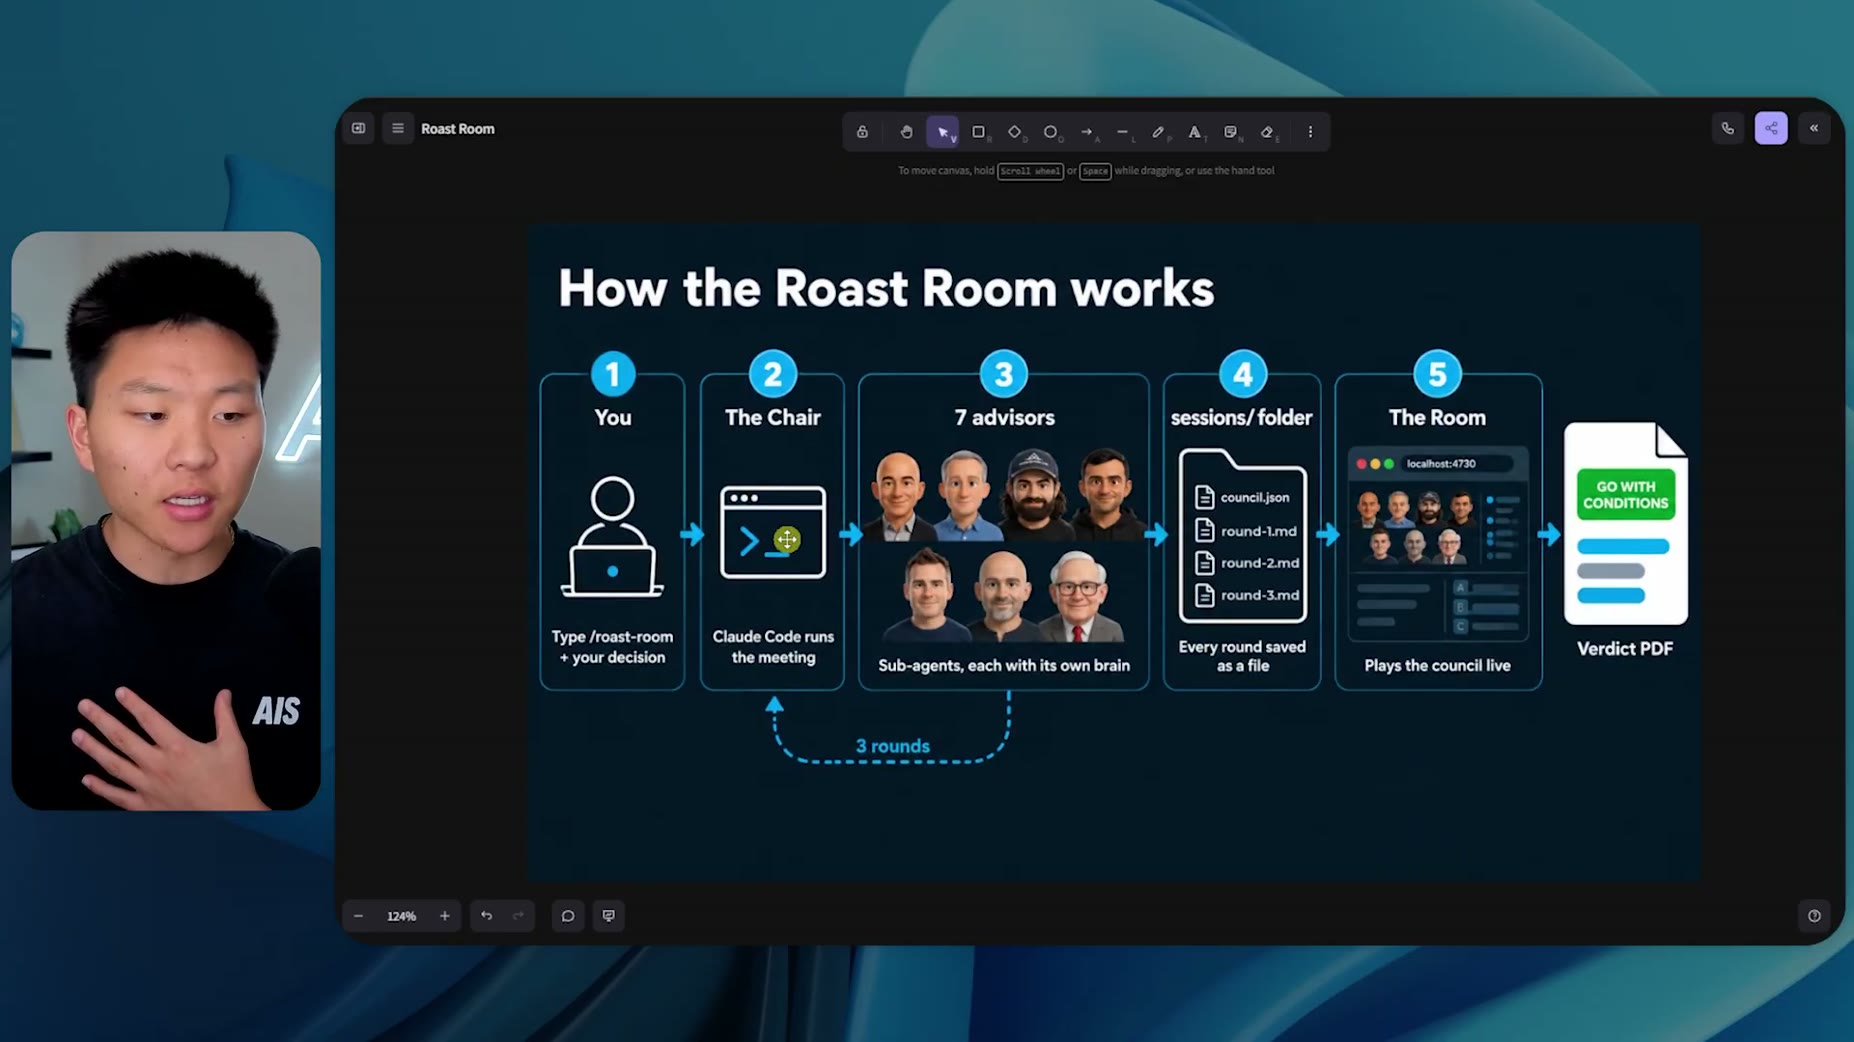
Task: Click the "Verdict PDF" caption
Action: (1625, 649)
